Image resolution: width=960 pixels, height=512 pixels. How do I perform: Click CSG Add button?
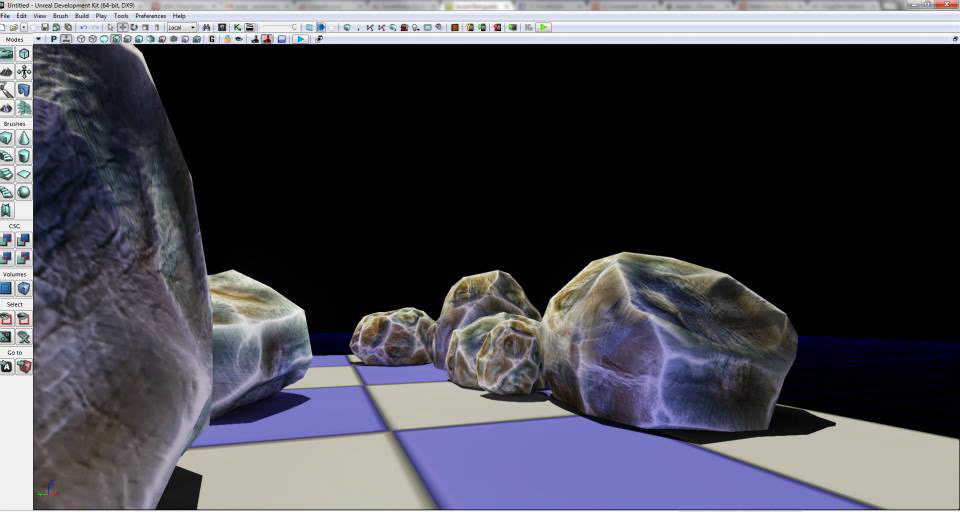6,239
